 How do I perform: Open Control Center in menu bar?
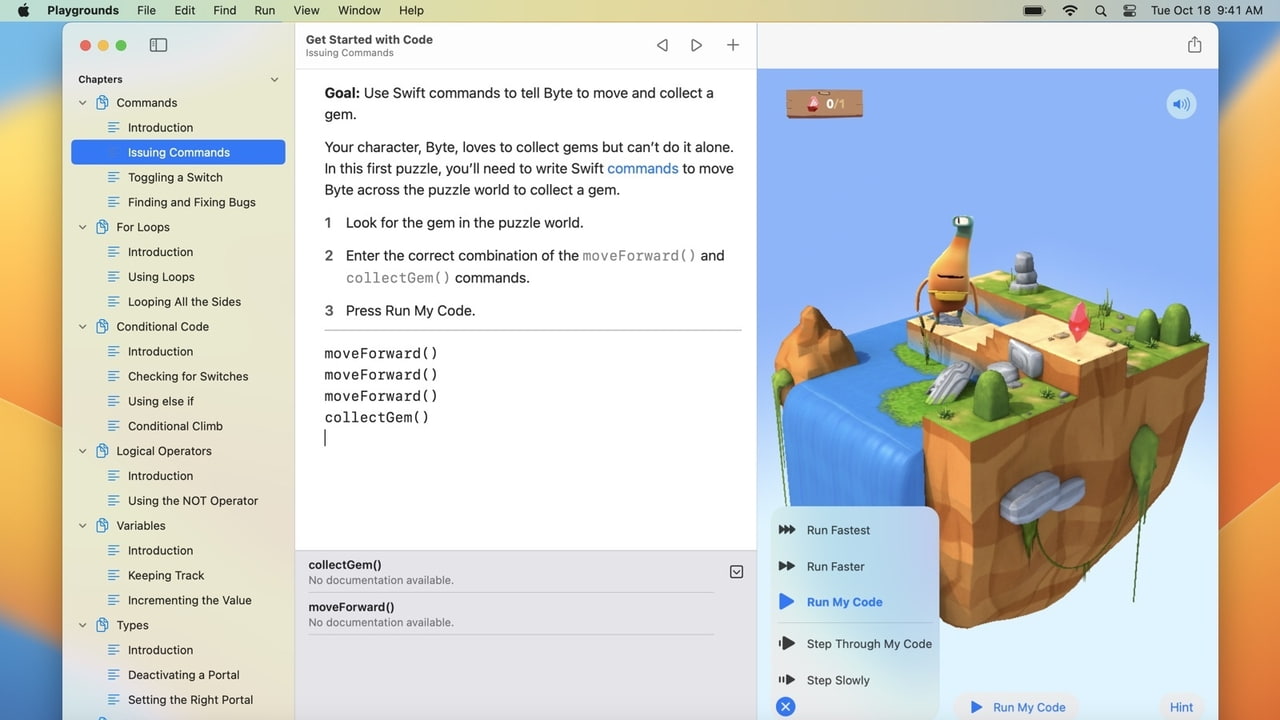[x=1130, y=10]
